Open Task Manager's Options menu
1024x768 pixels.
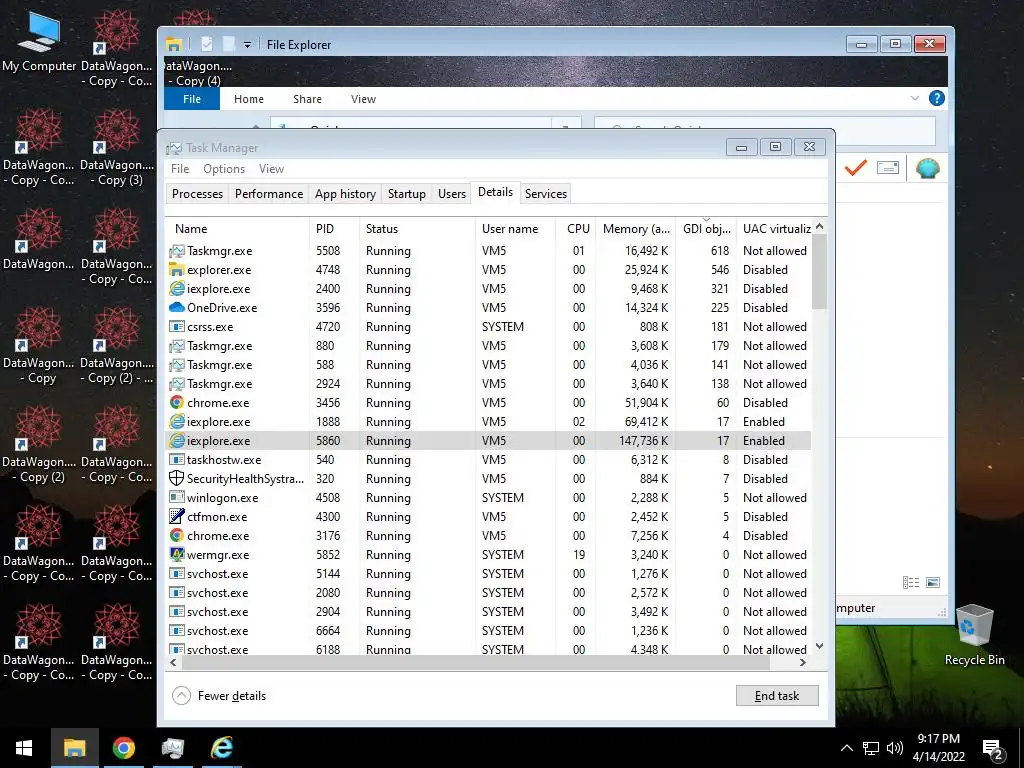[224, 168]
